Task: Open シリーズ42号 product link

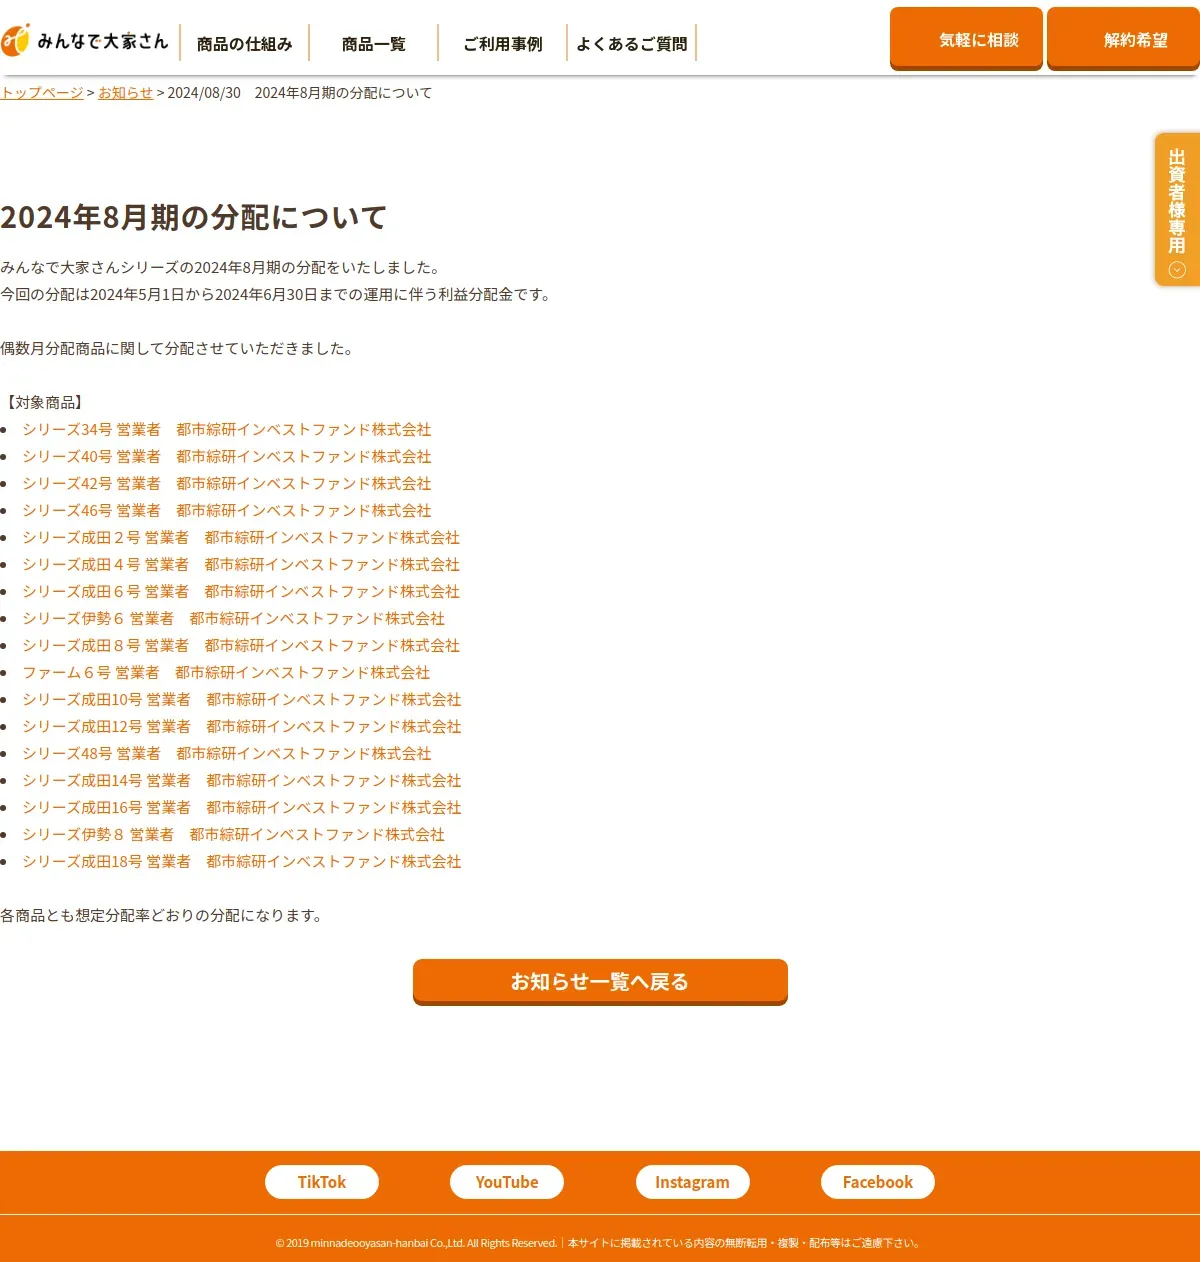Action: pos(227,484)
